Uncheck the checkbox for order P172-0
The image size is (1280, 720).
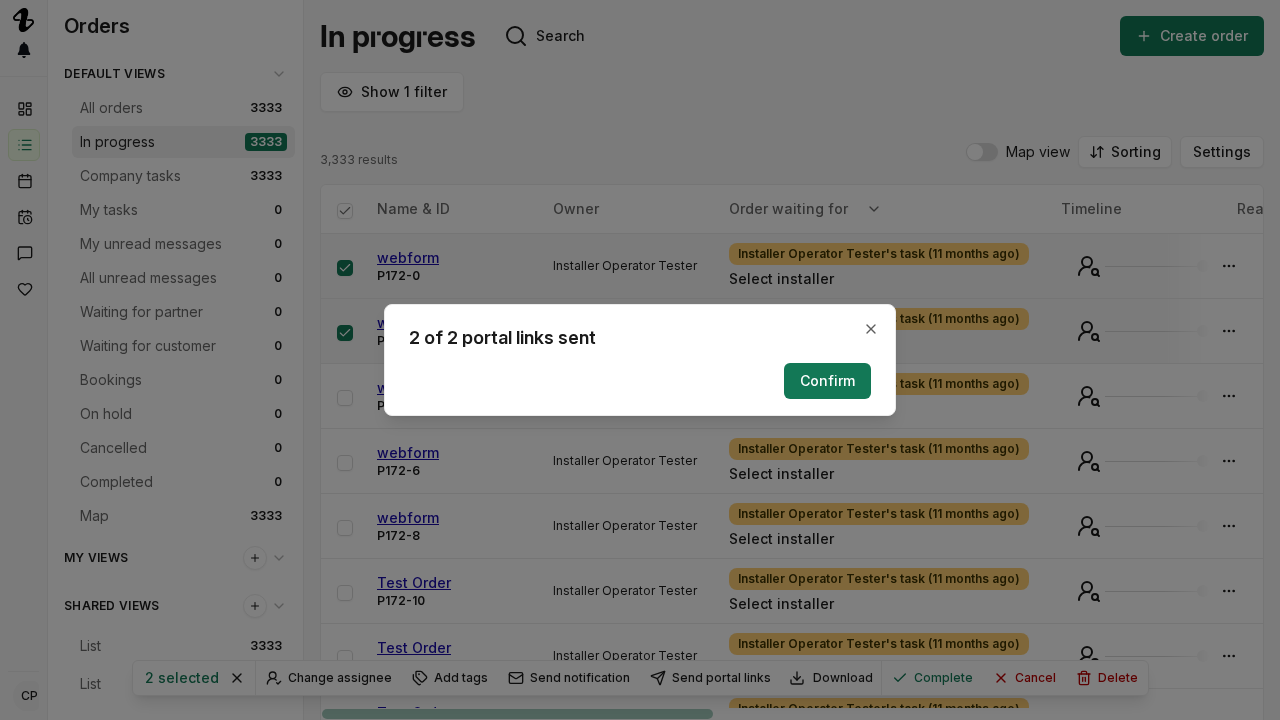tap(345, 268)
